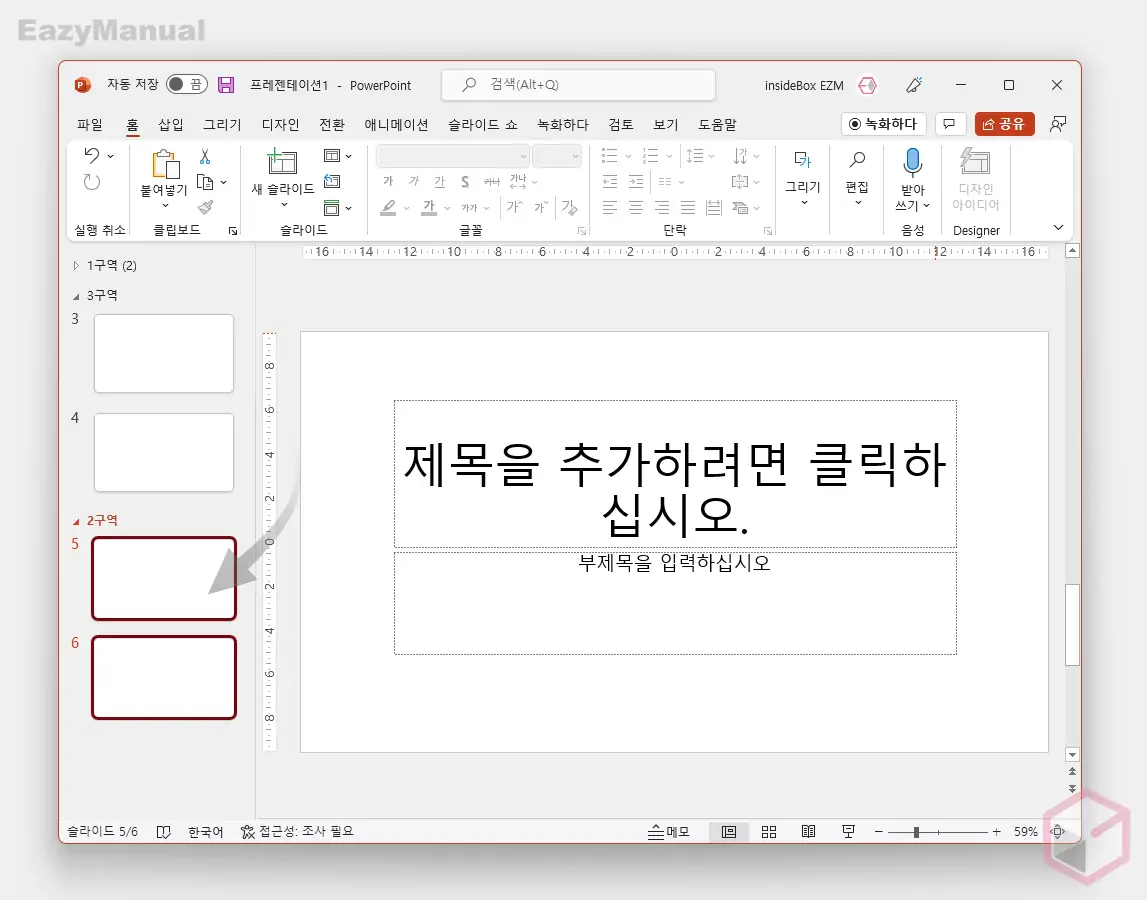Open the Dictate microphone icon
Image resolution: width=1147 pixels, height=900 pixels.
tap(912, 162)
